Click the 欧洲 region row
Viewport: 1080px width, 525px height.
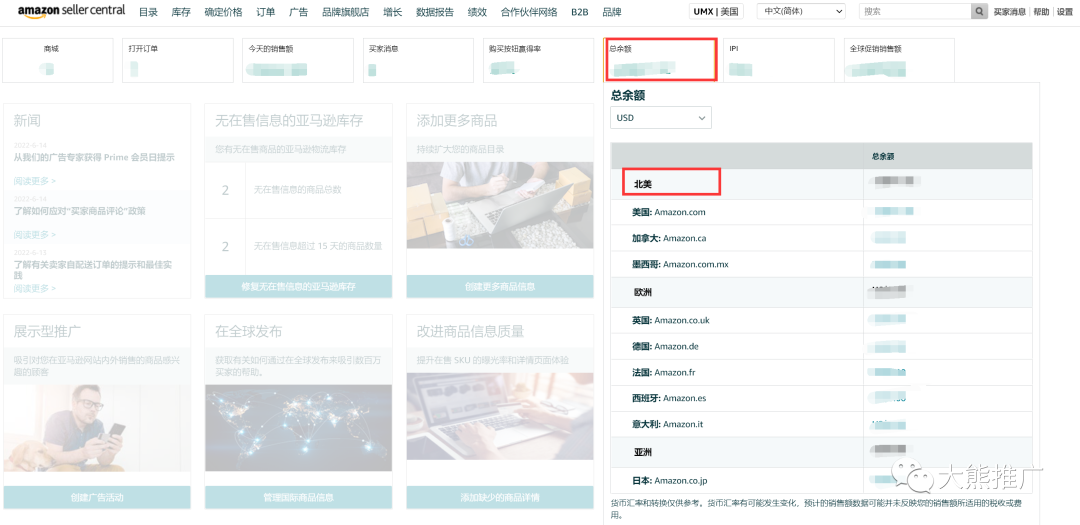[821, 293]
